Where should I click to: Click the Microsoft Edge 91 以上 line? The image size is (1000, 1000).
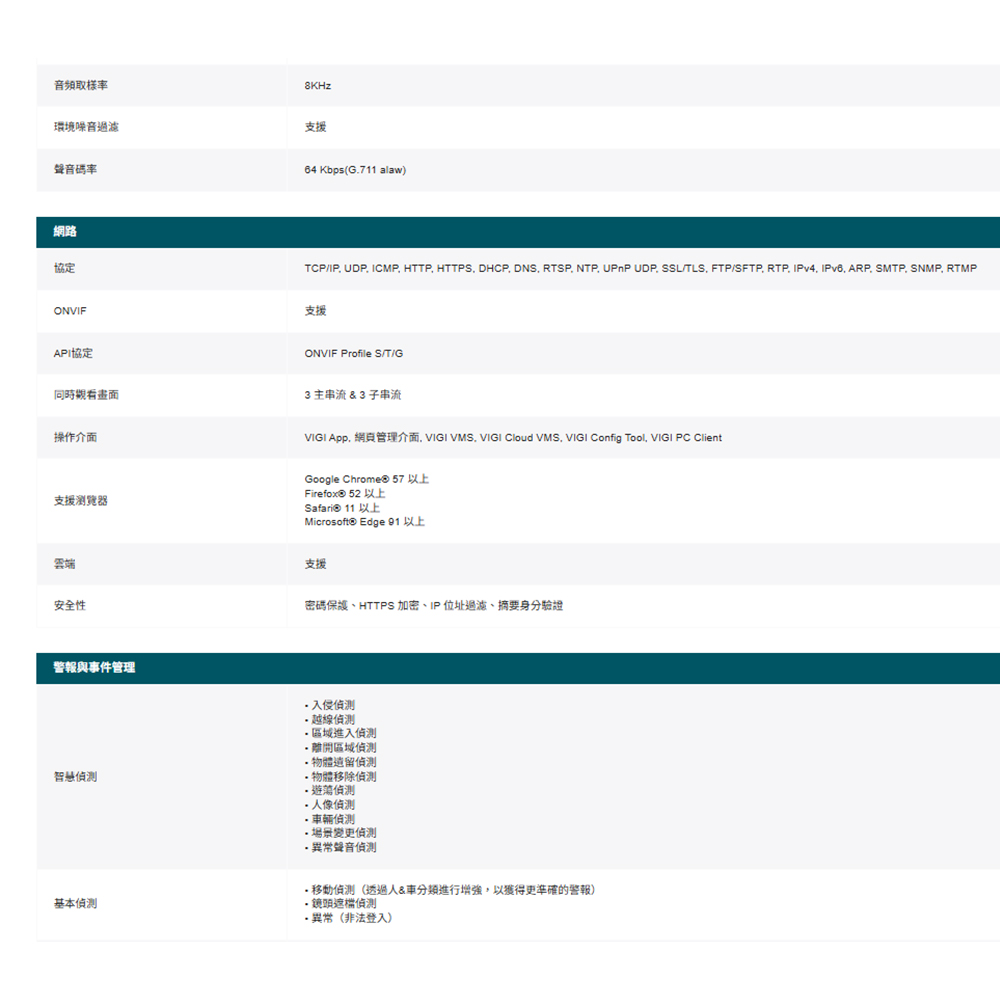tap(364, 522)
